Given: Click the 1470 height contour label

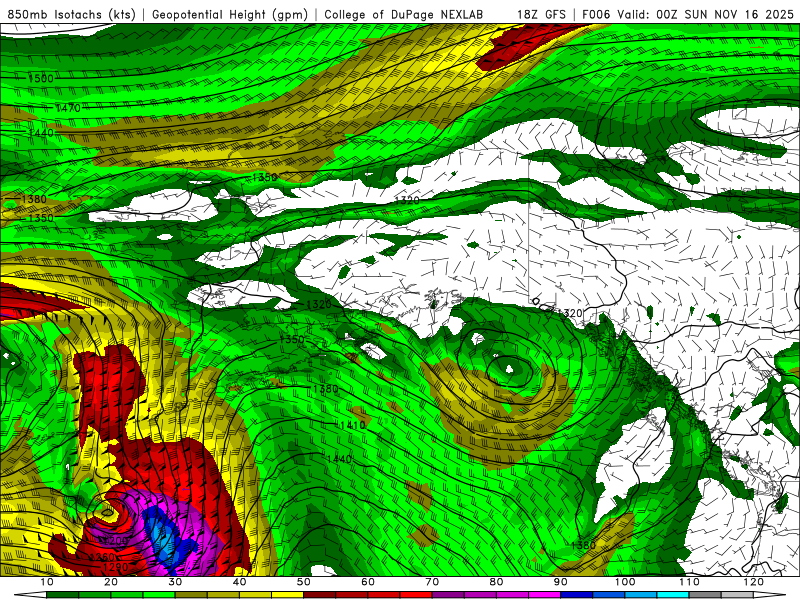Looking at the screenshot, I should click(68, 108).
